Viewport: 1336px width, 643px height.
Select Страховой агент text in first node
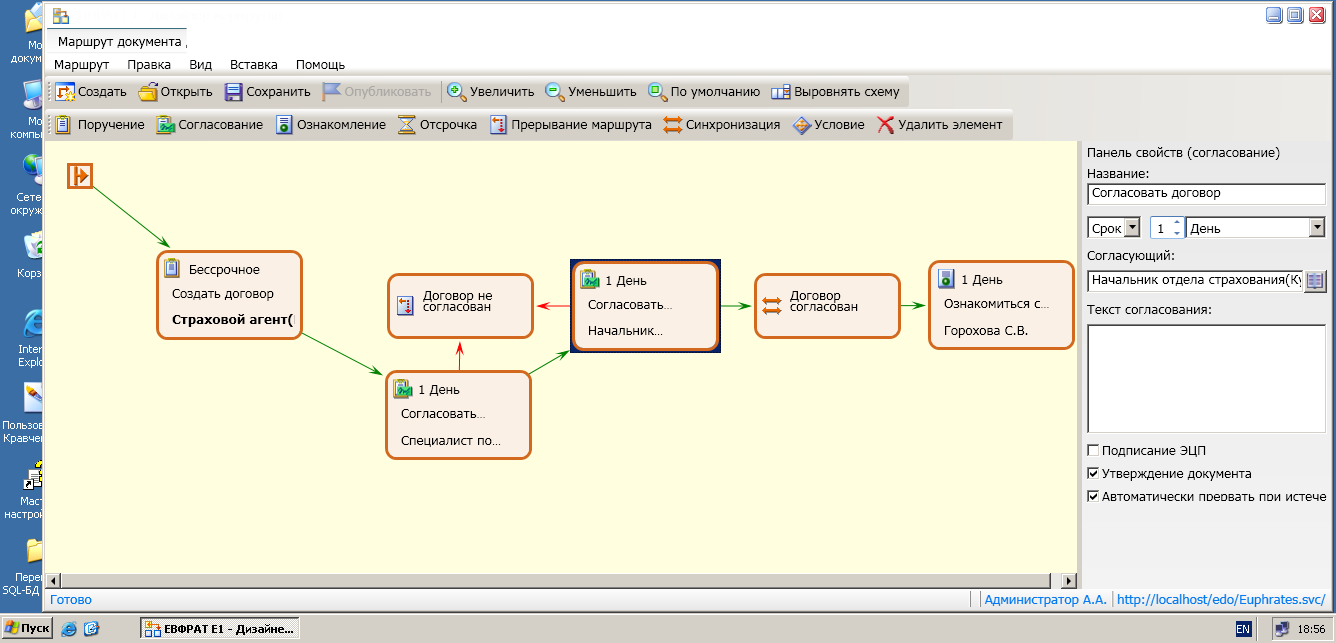point(233,320)
